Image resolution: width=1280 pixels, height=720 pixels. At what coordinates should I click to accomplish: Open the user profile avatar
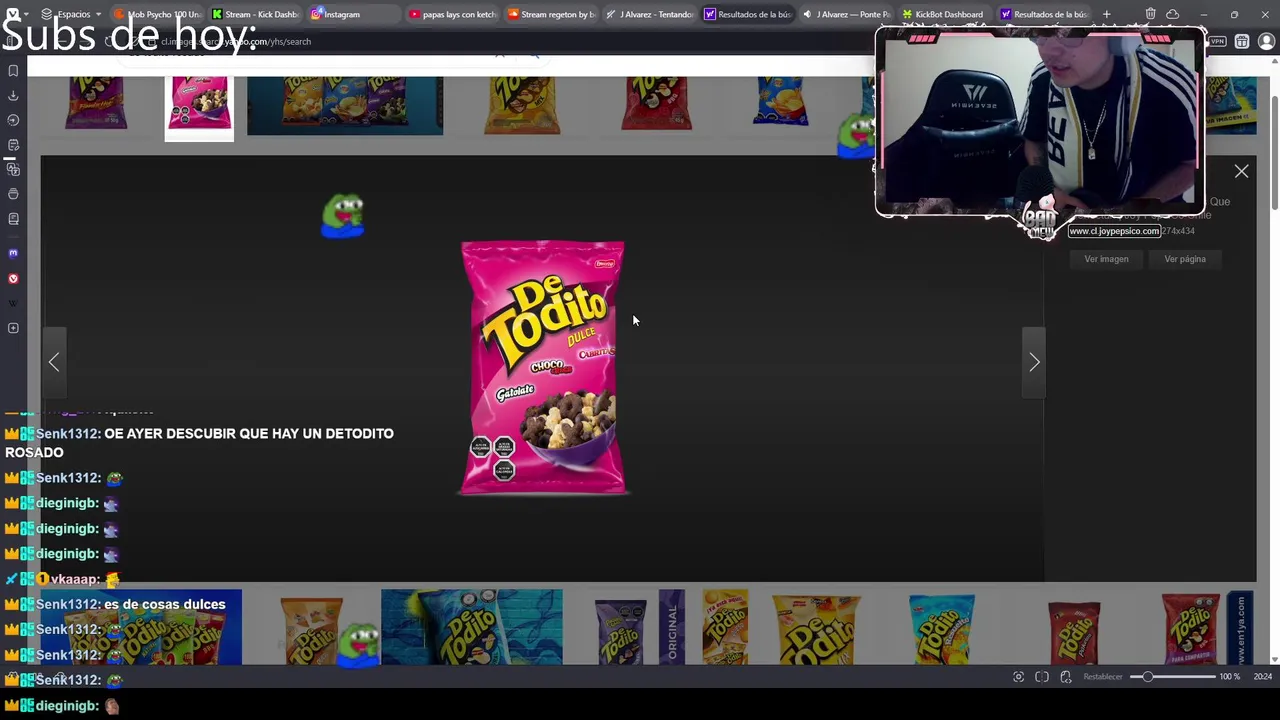coord(1266,42)
